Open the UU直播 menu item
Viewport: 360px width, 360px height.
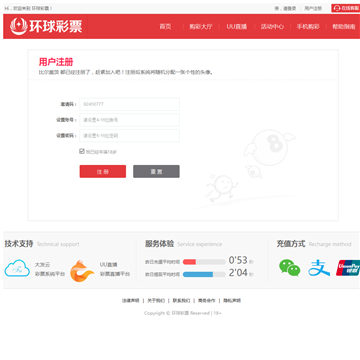click(237, 27)
